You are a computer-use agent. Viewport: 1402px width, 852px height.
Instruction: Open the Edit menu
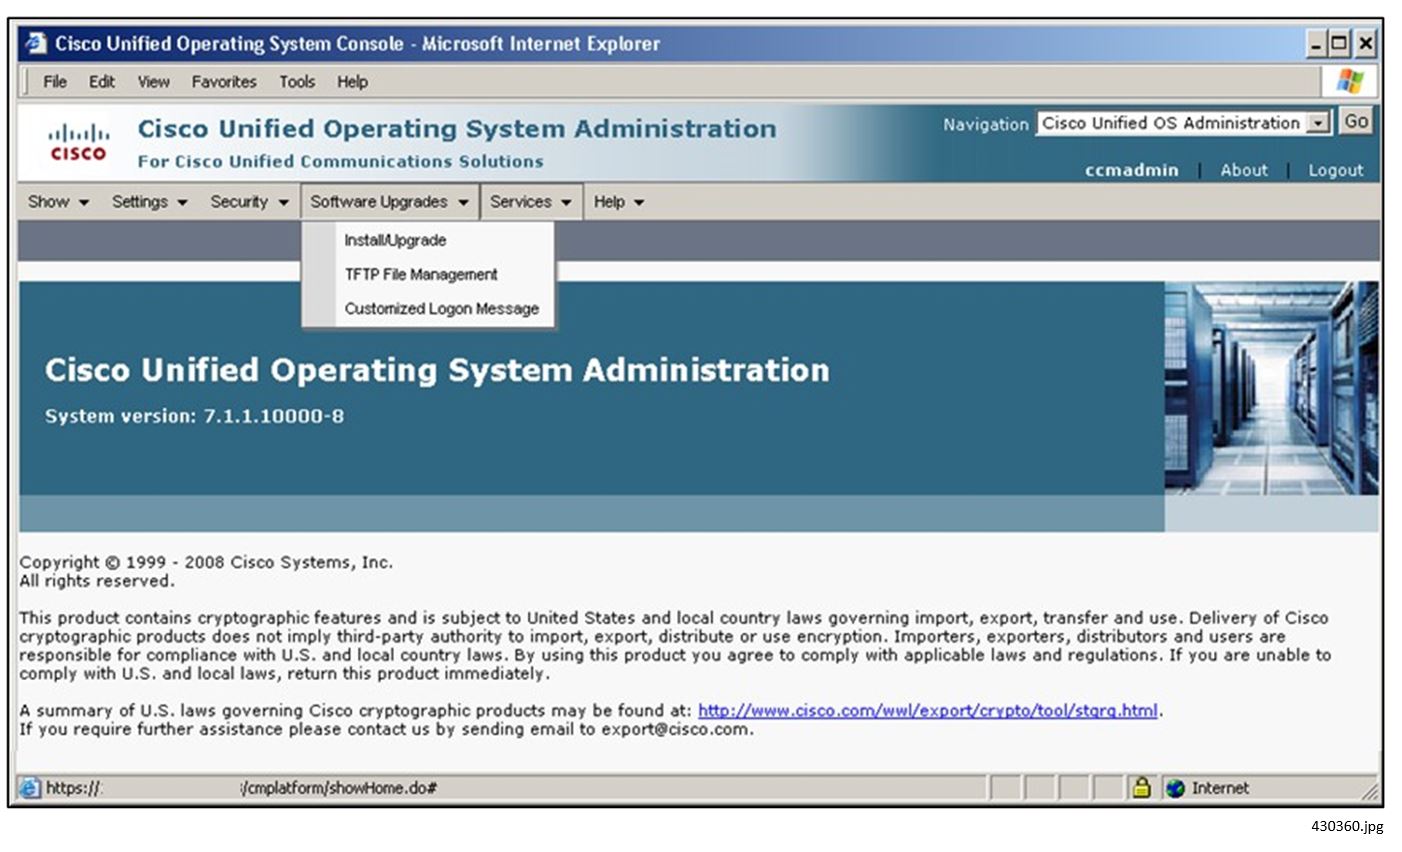pyautogui.click(x=102, y=82)
